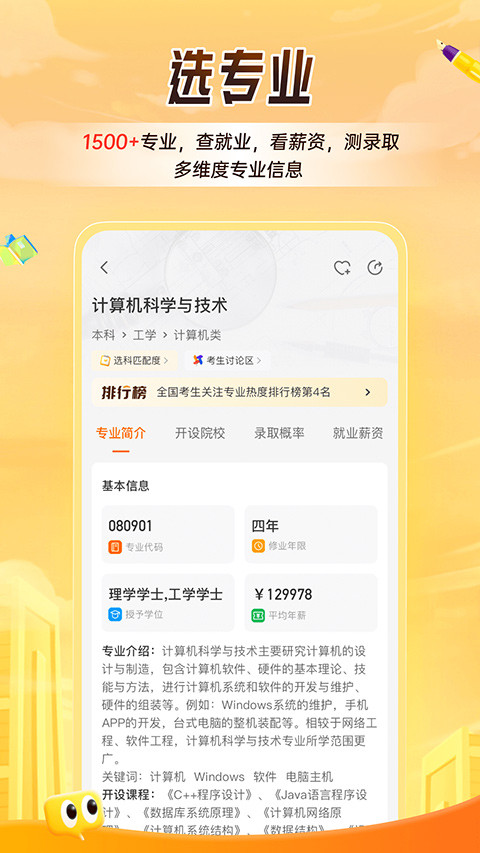Switch to 录取概率 tab
This screenshot has height=853, width=480.
279,433
